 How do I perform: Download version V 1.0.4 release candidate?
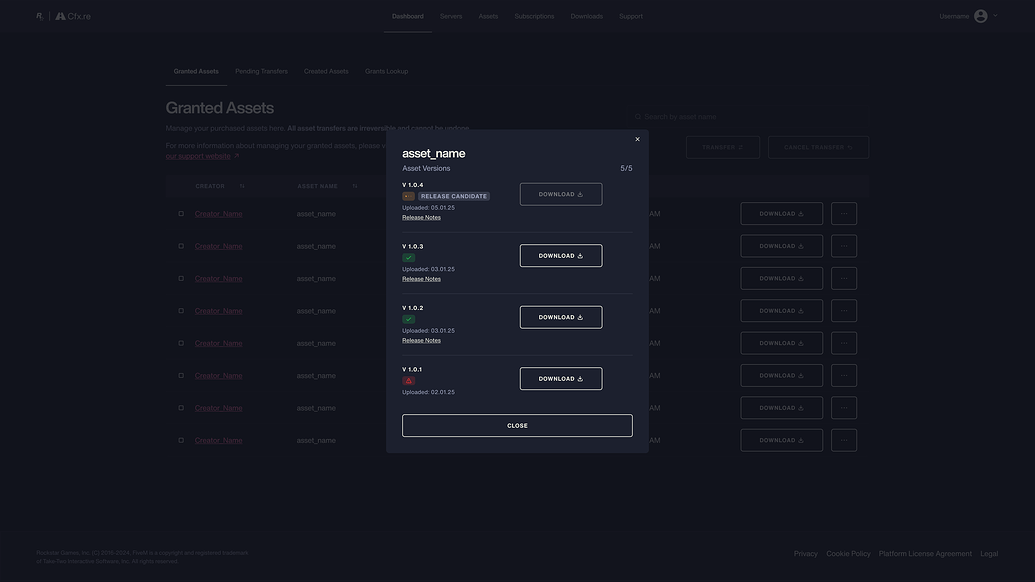(x=560, y=194)
